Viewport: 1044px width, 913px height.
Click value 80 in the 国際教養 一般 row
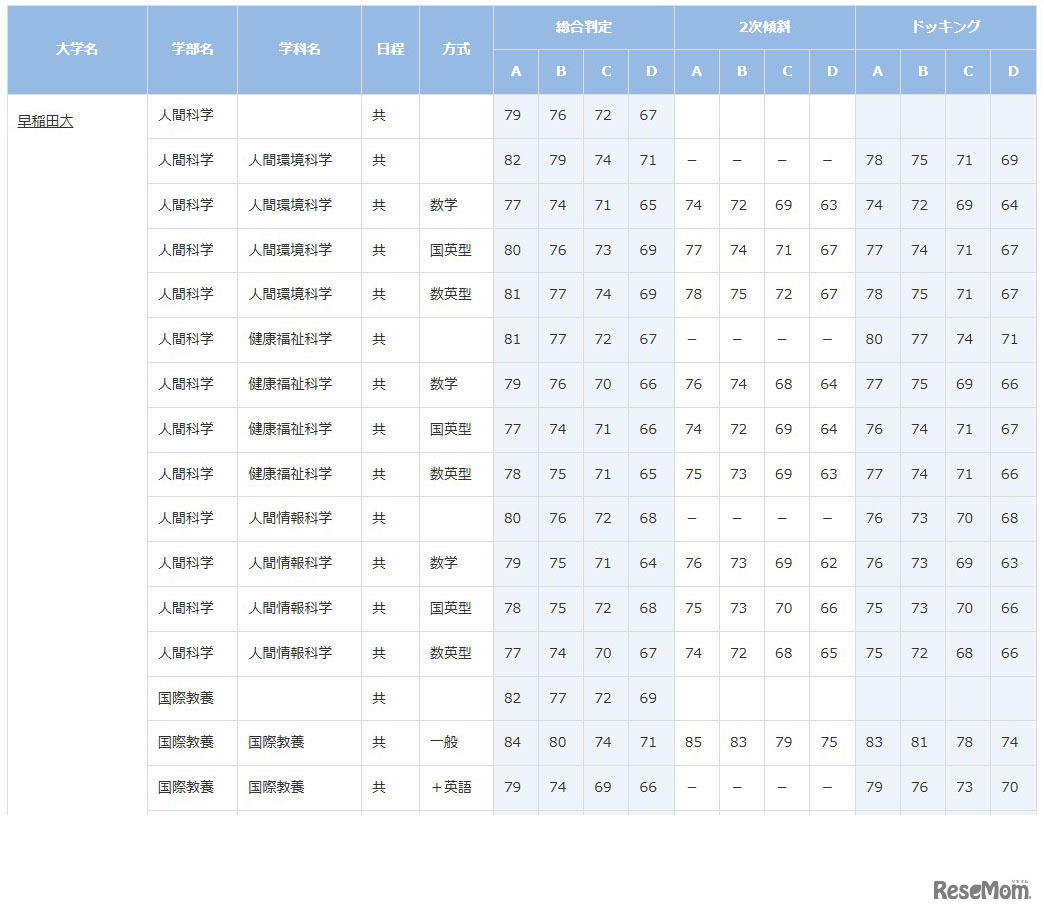pyautogui.click(x=558, y=742)
